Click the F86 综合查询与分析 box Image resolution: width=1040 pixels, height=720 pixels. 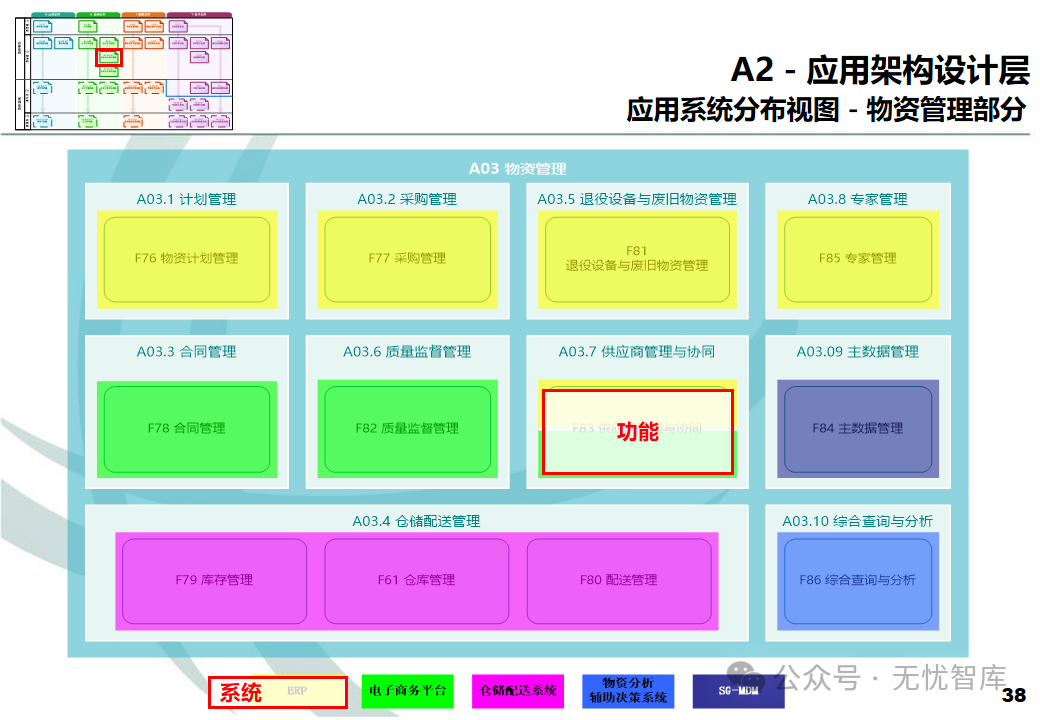pyautogui.click(x=858, y=581)
